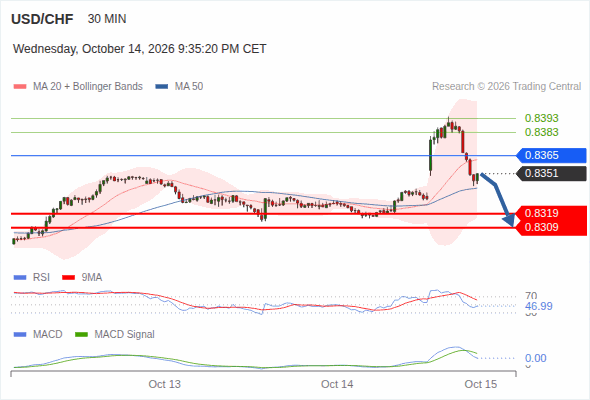The width and height of the screenshot is (590, 400).
Task: Click the 9MA red legend swatch
Action: (68, 278)
